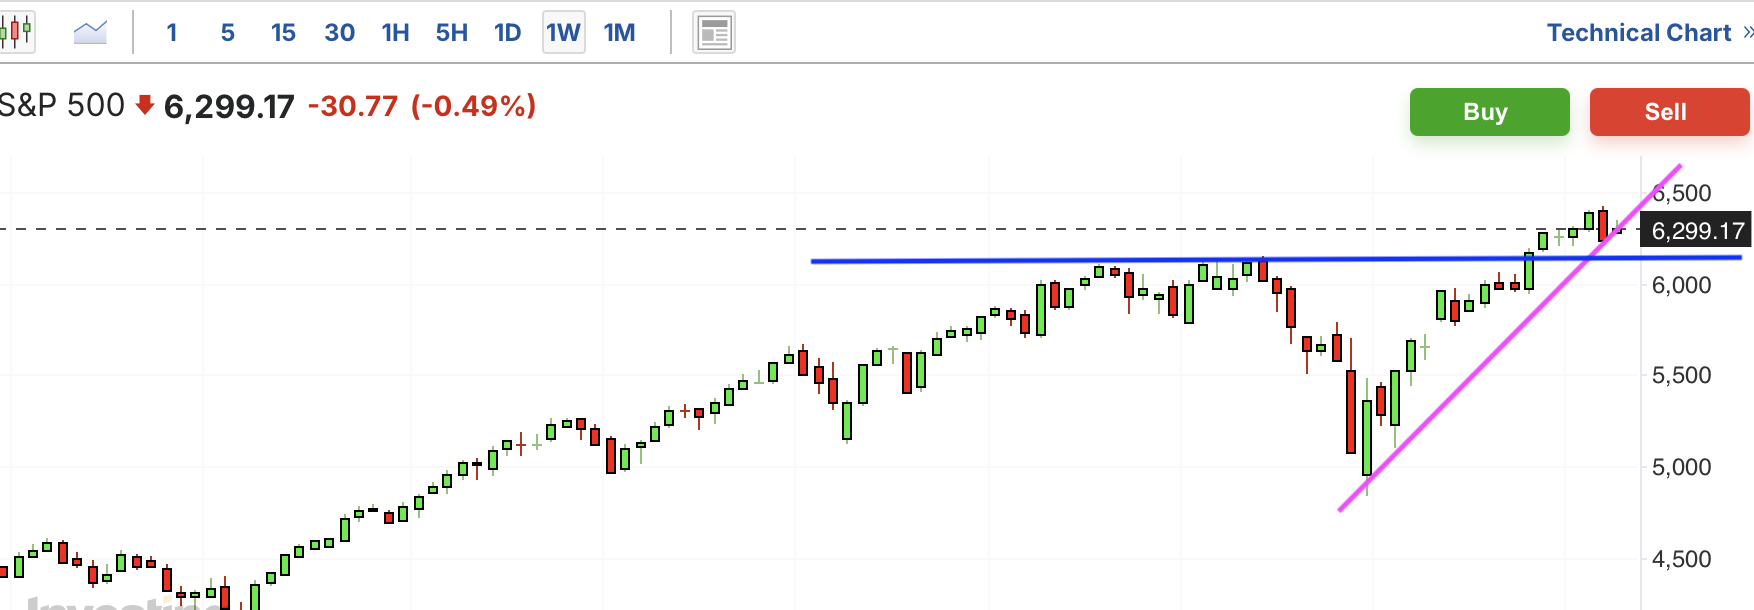This screenshot has width=1754, height=610.
Task: Click the -30.77 change value
Action: click(353, 106)
